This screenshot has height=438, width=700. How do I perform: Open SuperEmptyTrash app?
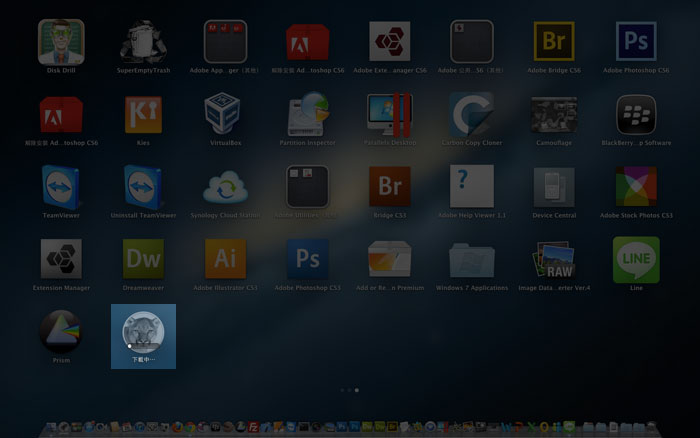click(143, 42)
